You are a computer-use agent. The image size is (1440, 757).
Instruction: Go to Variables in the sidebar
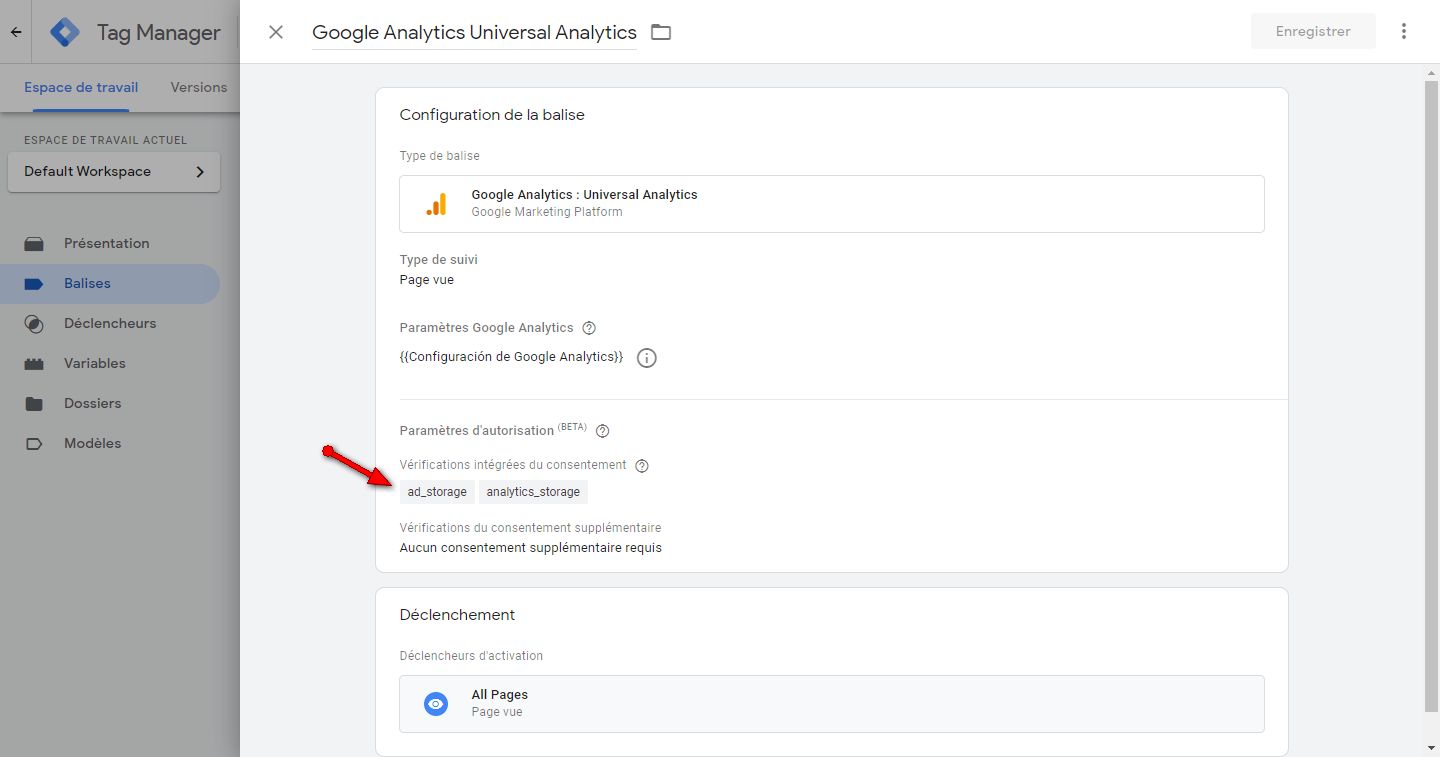pyautogui.click(x=95, y=363)
